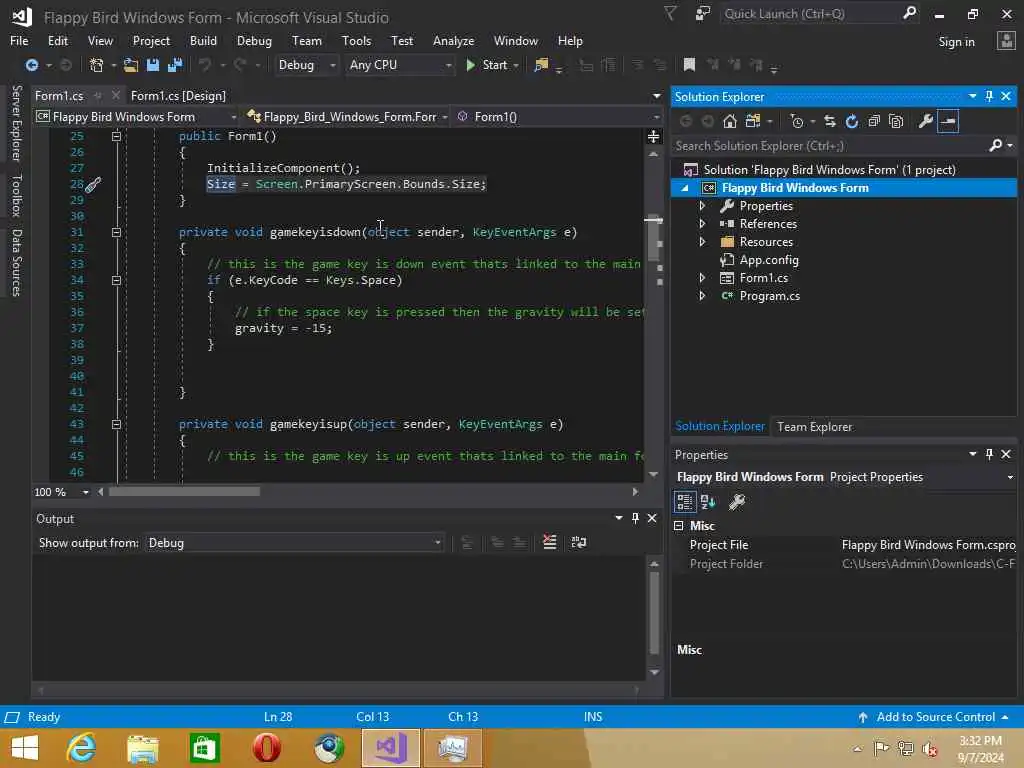Screen dimensions: 1024x768
Task: Open Properties via the wrench icon in Solution Explorer
Action: click(925, 121)
